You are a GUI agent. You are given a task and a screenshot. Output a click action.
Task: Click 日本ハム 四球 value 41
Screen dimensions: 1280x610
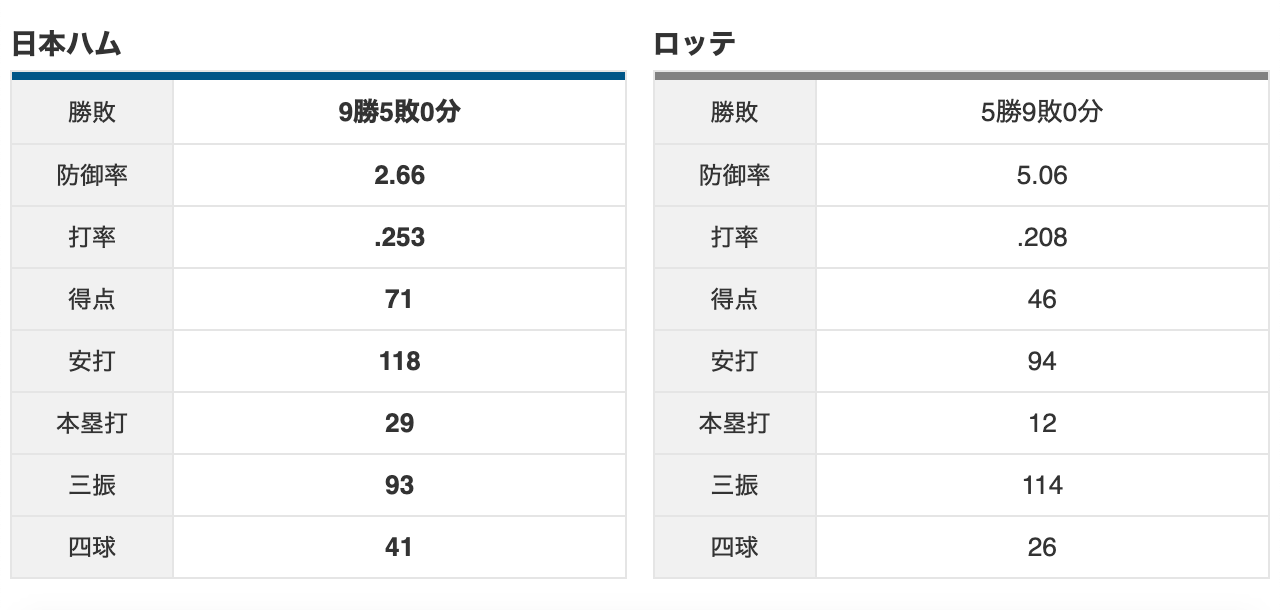click(399, 547)
